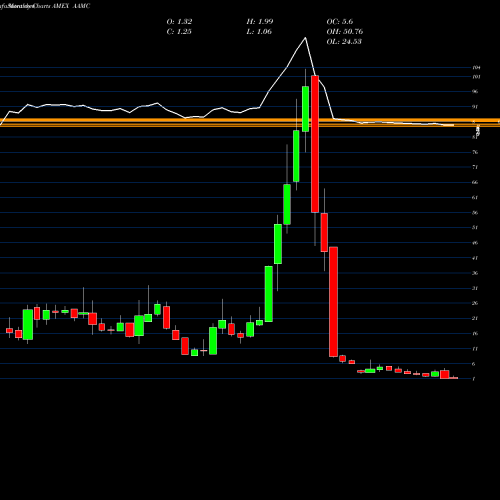500x500 pixels.
Task: Click the 71 price axis label
Action: click(x=475, y=167)
